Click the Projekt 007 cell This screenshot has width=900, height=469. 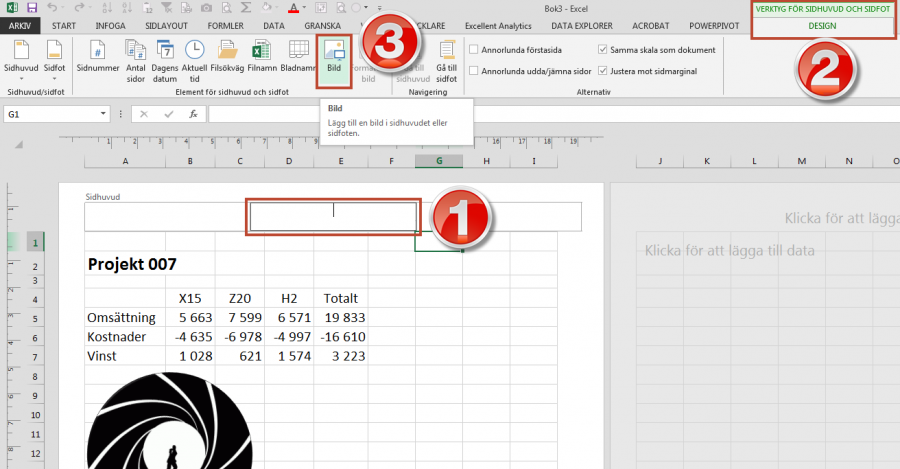tap(132, 264)
